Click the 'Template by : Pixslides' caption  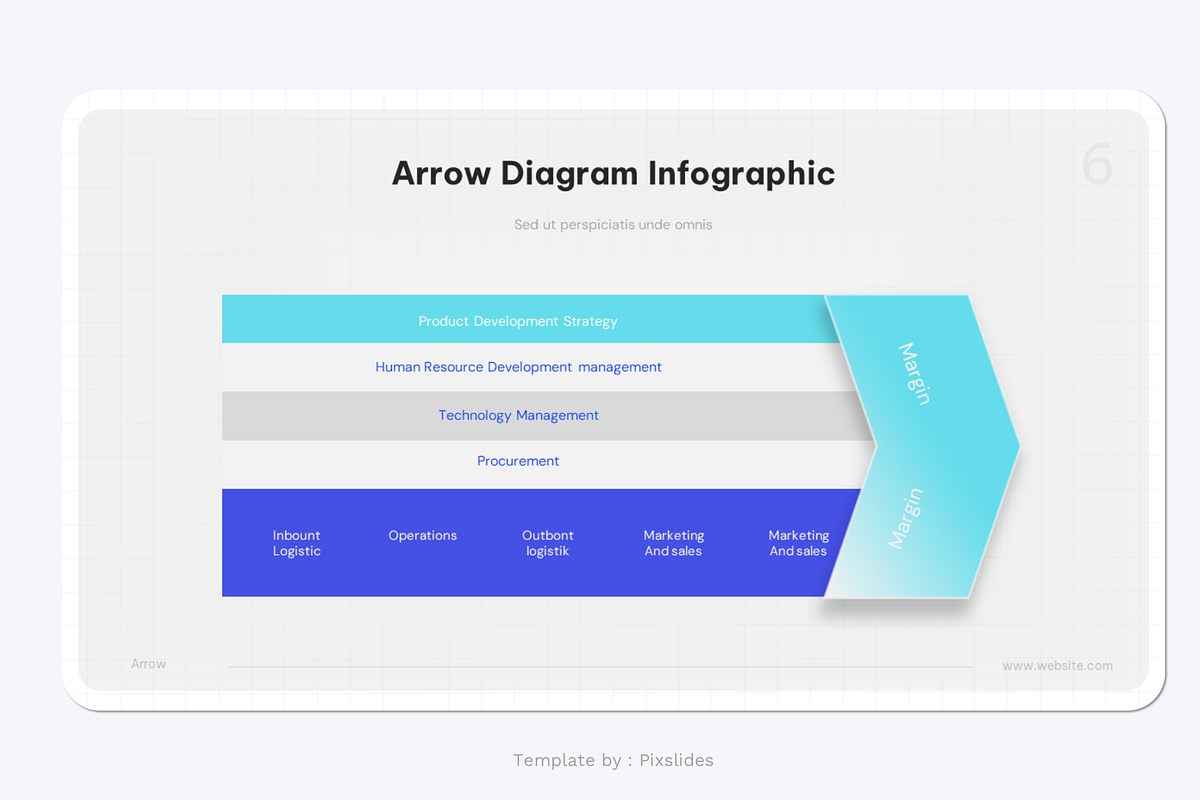click(613, 760)
